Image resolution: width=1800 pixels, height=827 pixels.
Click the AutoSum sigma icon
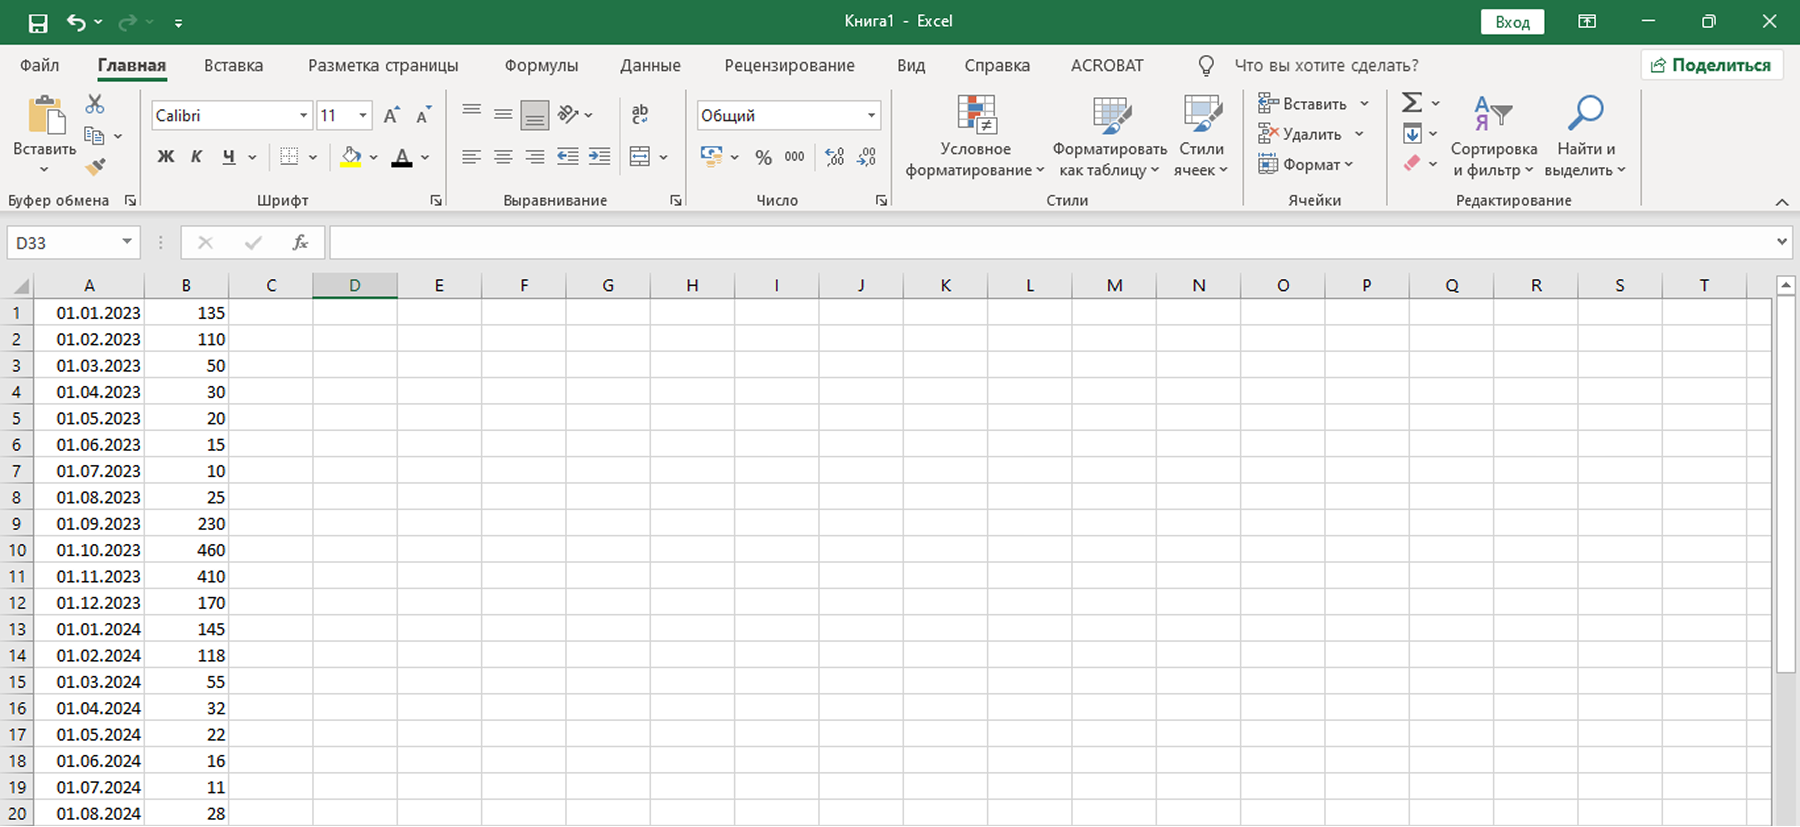[1411, 103]
